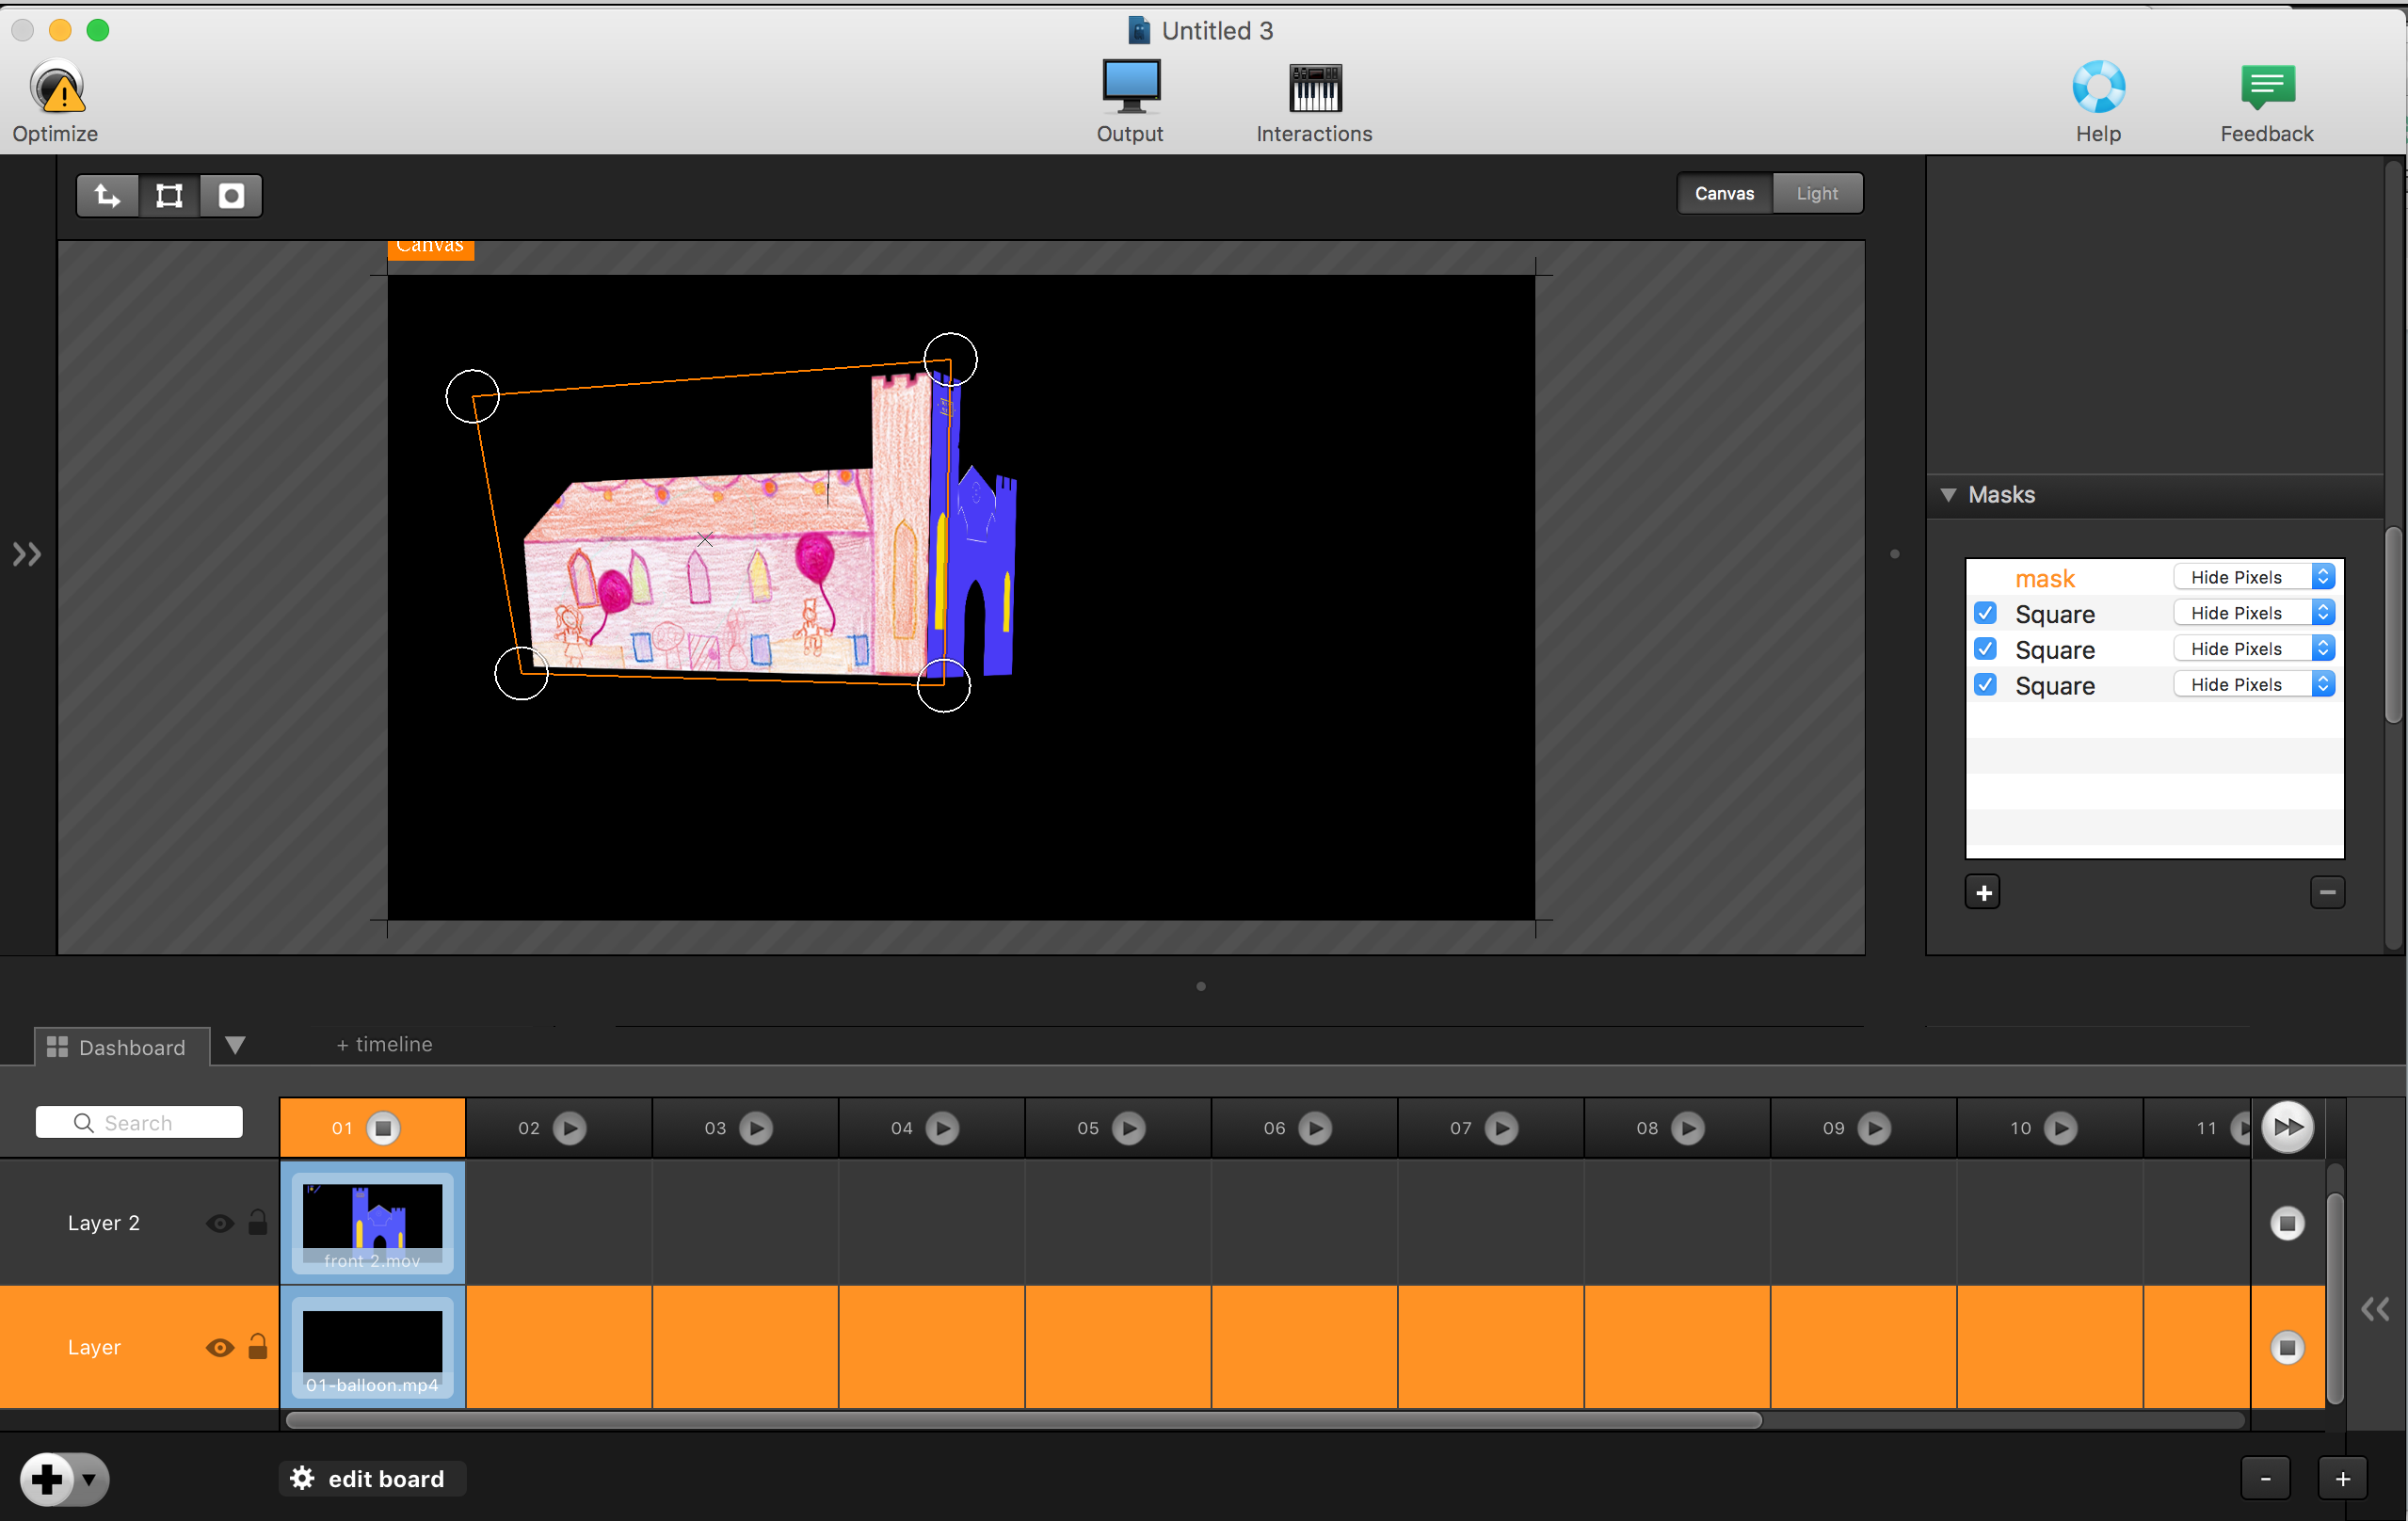Open the add-layer dropdown arrow

coord(89,1479)
